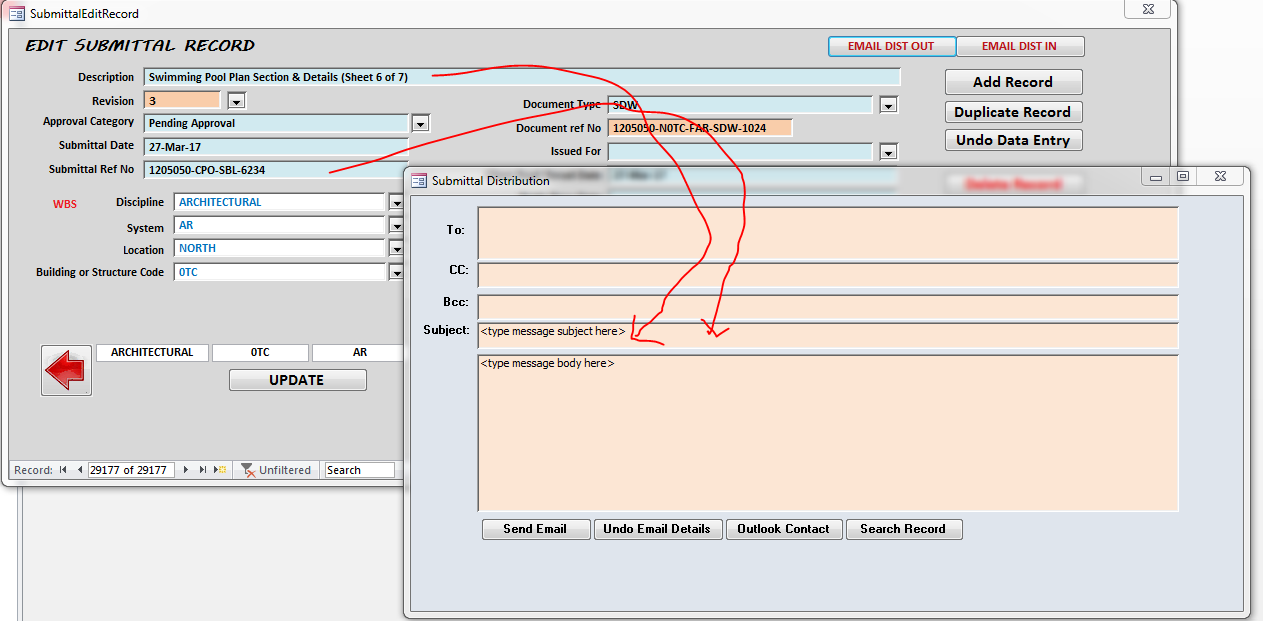This screenshot has width=1263, height=621.
Task: Click the SubmittalEditRecord window form icon
Action: (x=17, y=13)
